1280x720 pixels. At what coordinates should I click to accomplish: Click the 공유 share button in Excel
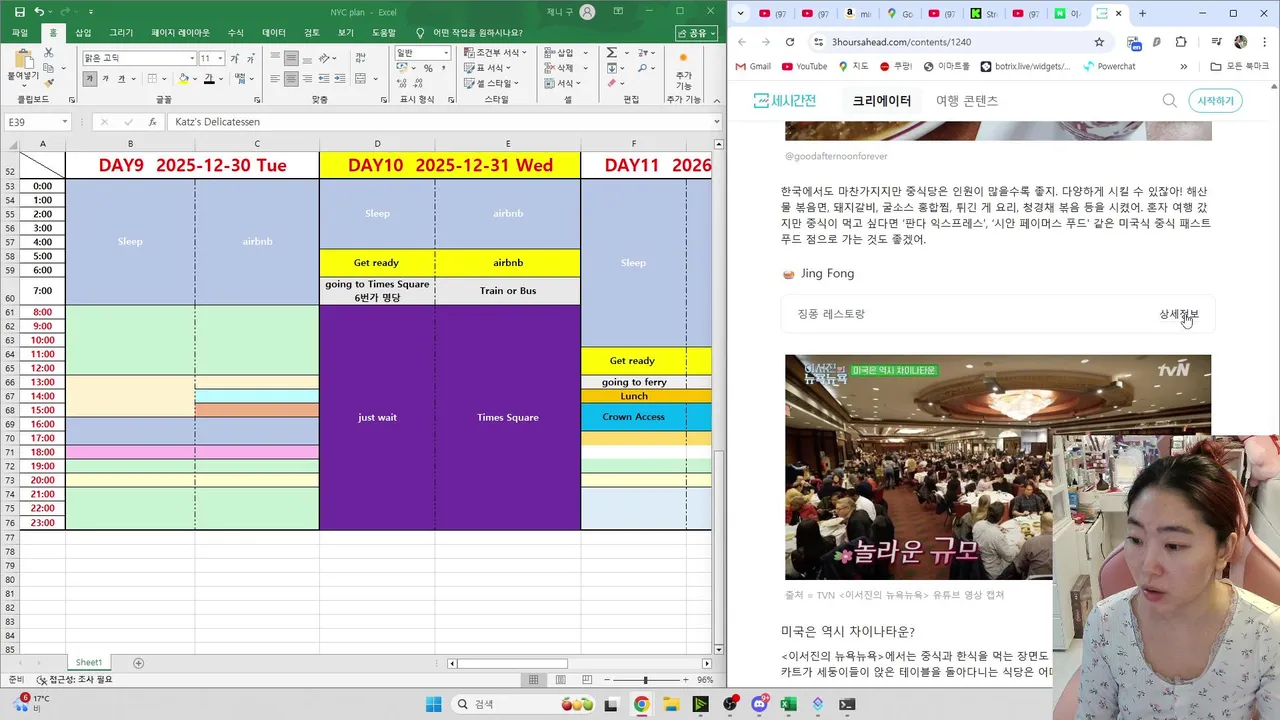click(x=697, y=33)
